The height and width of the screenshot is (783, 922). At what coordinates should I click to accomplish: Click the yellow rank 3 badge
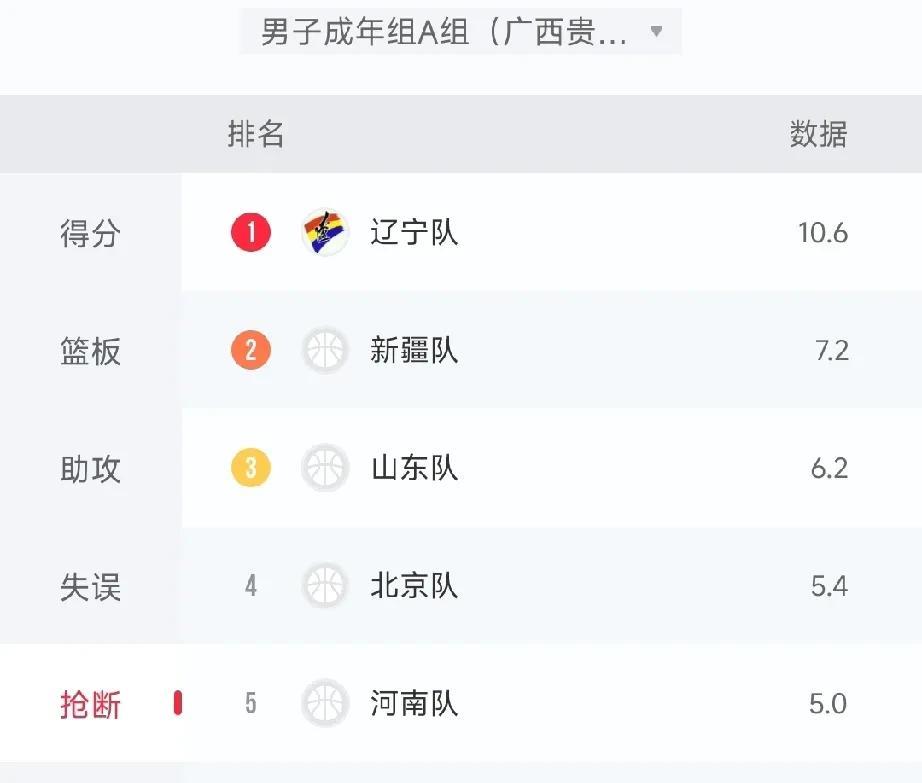click(x=251, y=468)
